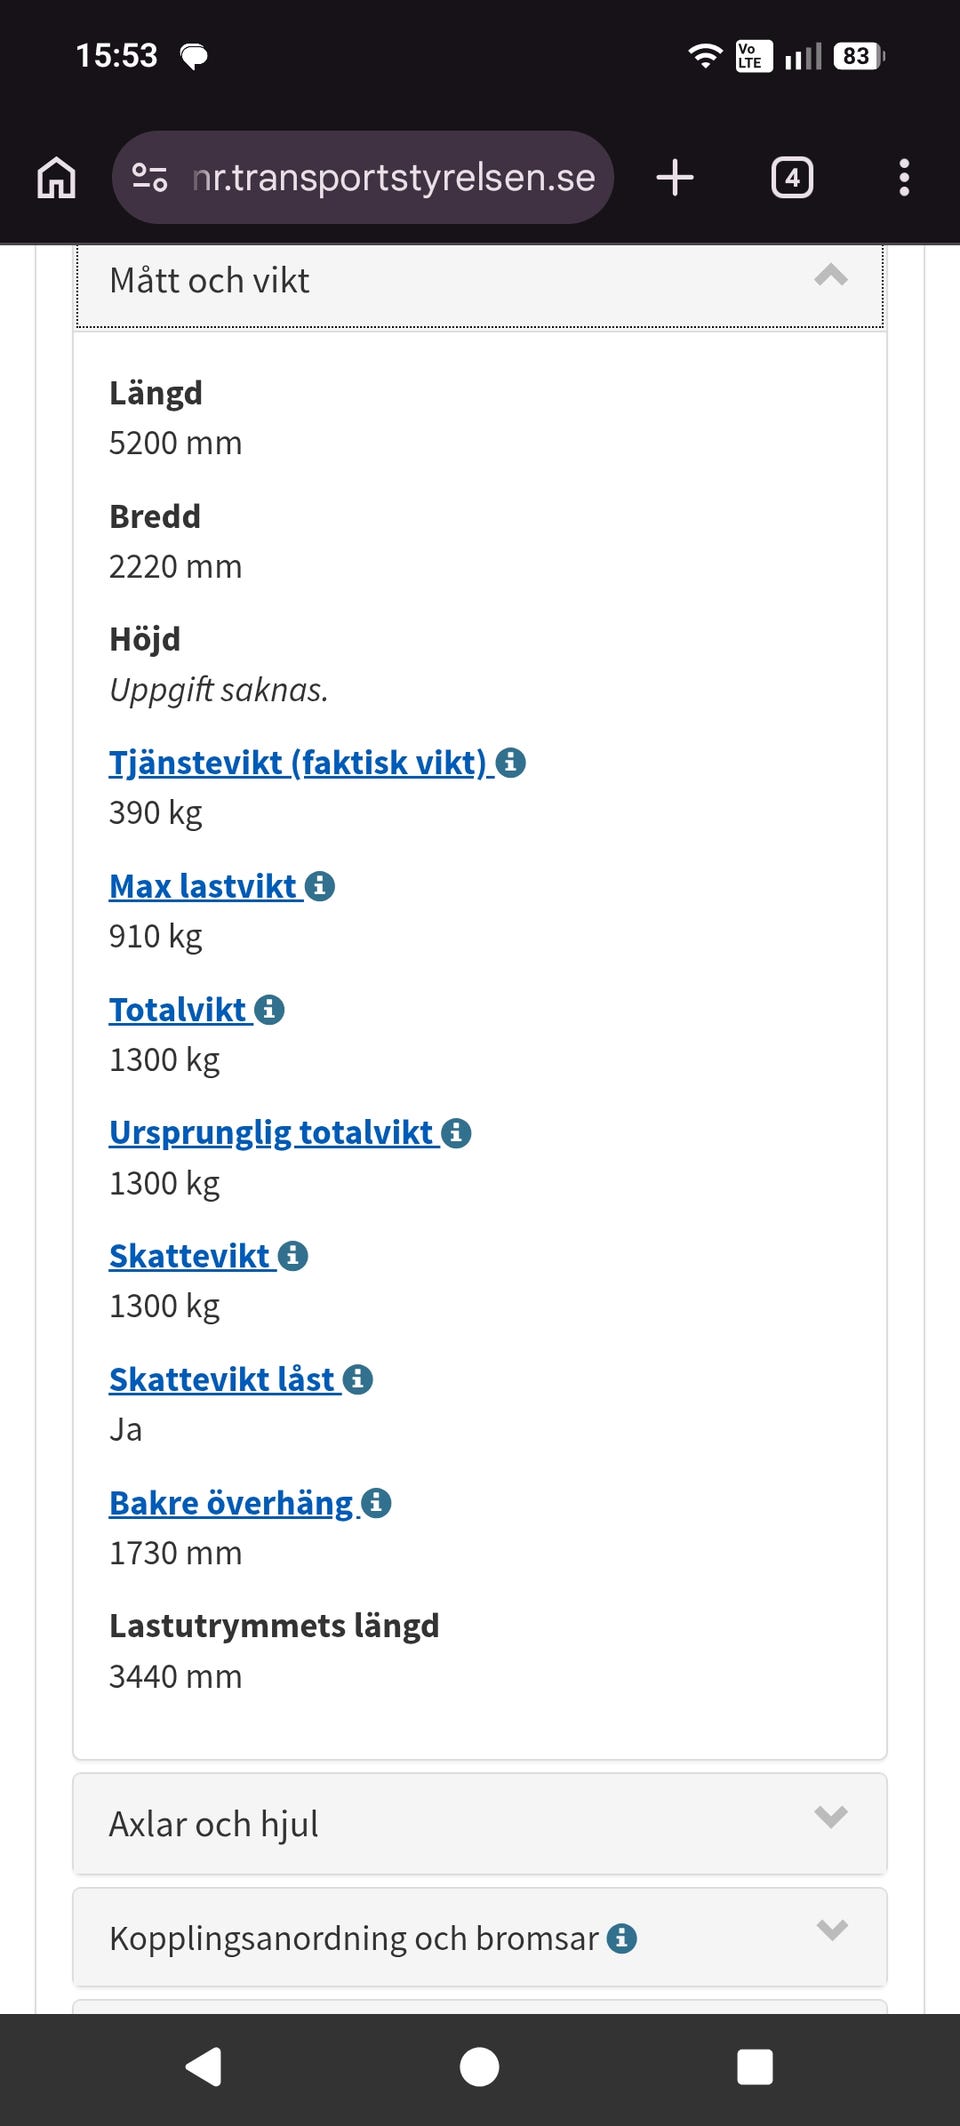
Task: Open a new browser tab
Action: click(x=675, y=178)
